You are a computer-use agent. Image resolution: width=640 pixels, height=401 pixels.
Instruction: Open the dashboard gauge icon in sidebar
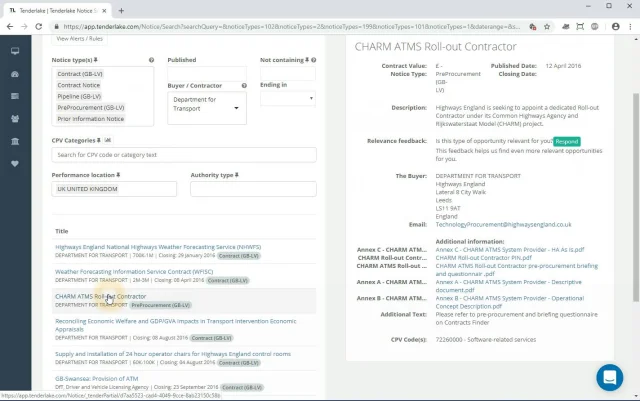pyautogui.click(x=14, y=73)
